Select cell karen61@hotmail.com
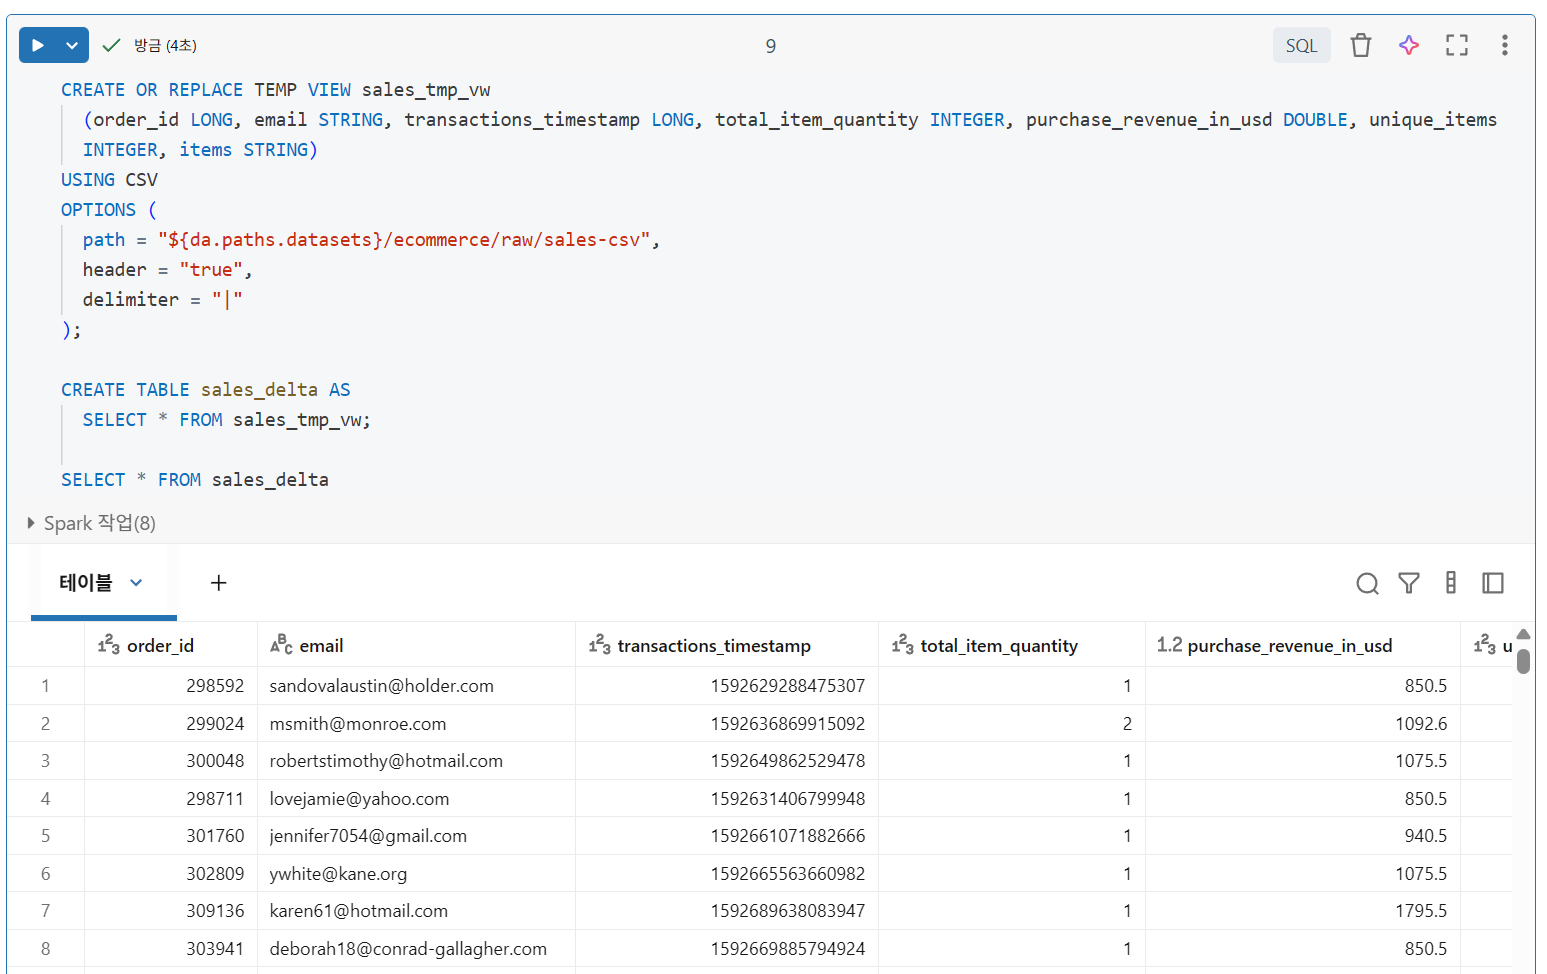1547x974 pixels. click(416, 911)
